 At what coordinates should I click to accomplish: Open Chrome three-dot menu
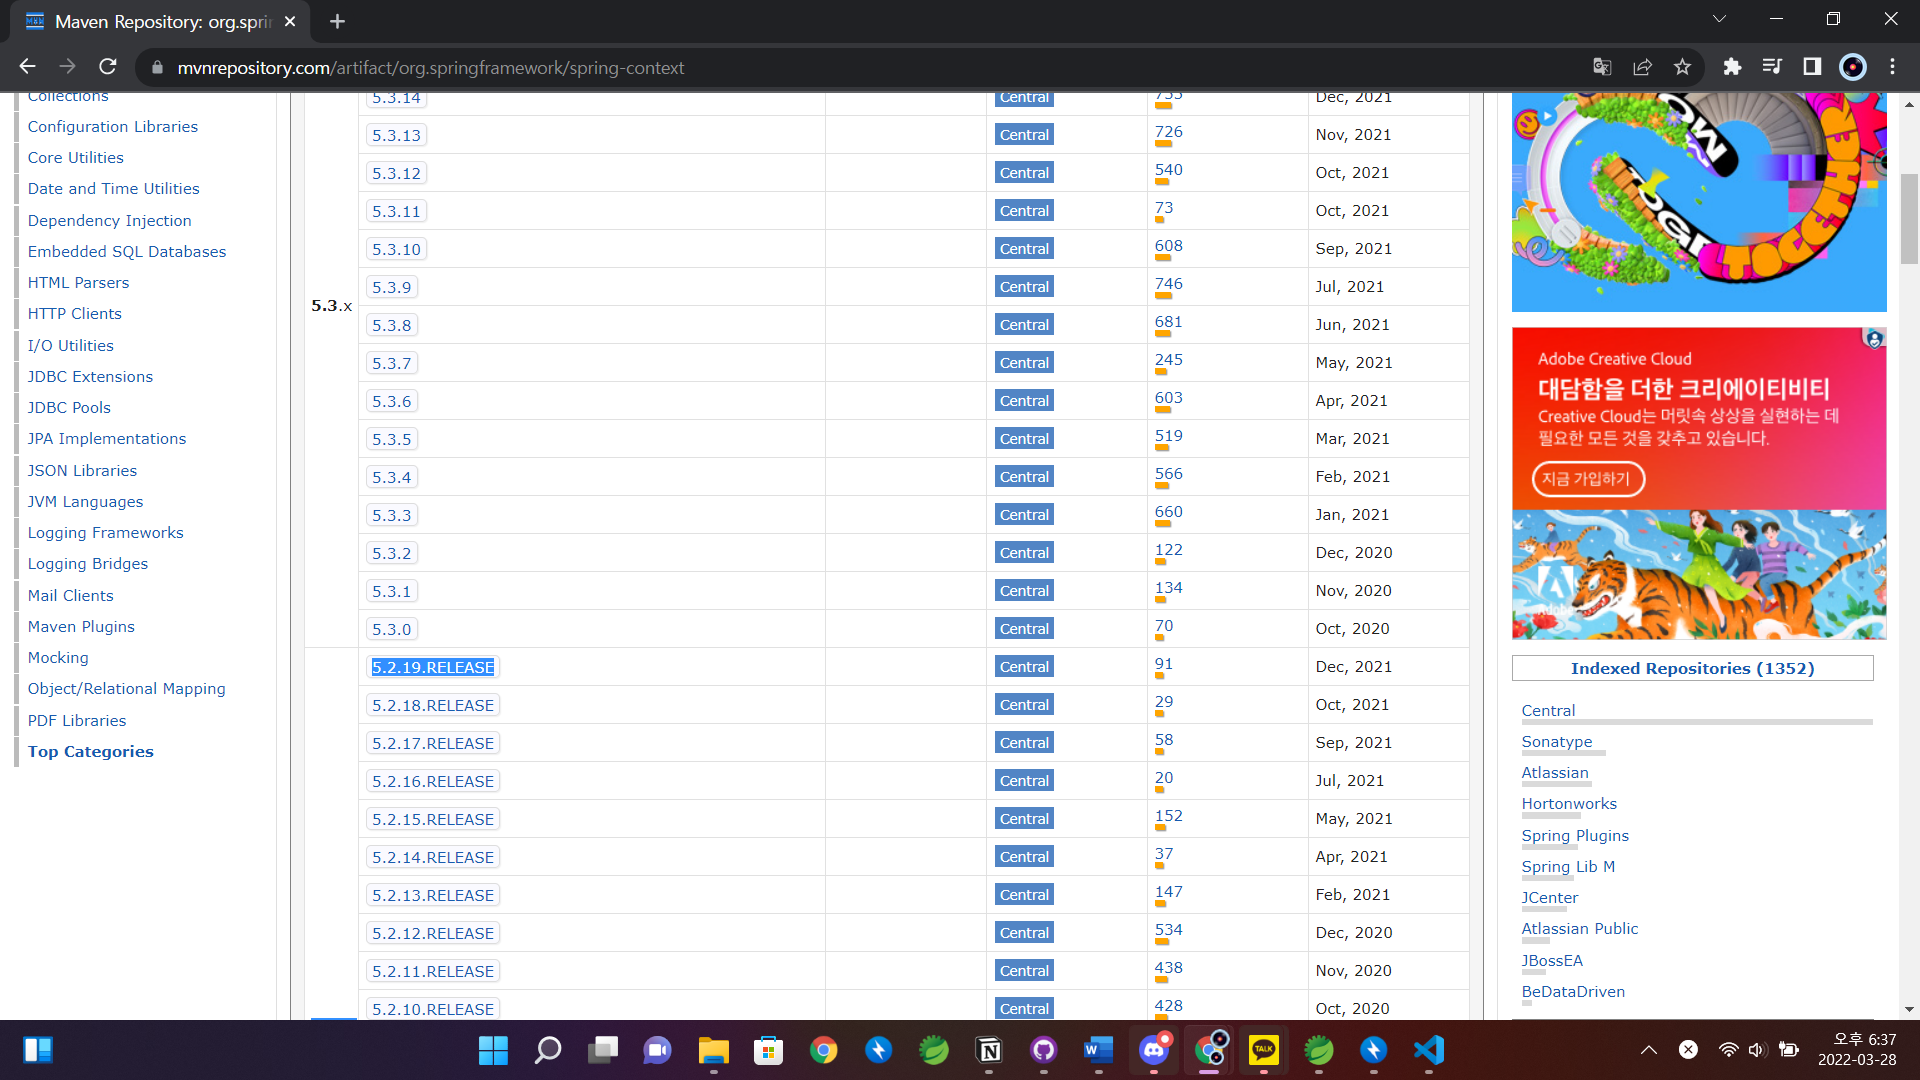point(1892,67)
